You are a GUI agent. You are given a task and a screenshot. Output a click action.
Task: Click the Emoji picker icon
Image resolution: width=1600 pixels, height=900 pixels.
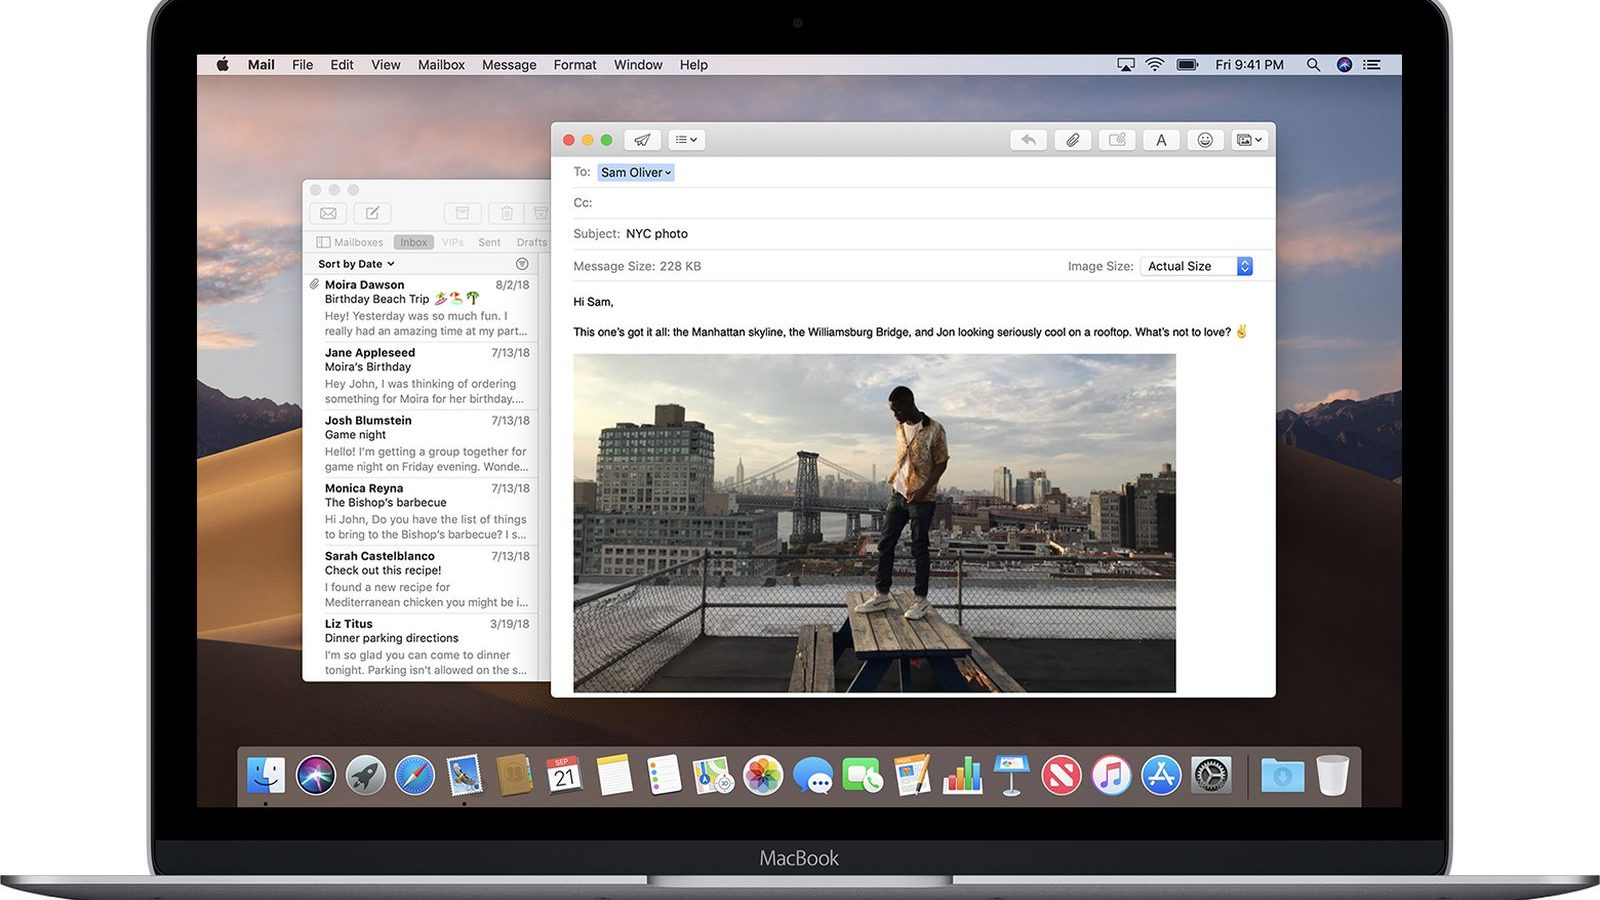pyautogui.click(x=1204, y=140)
